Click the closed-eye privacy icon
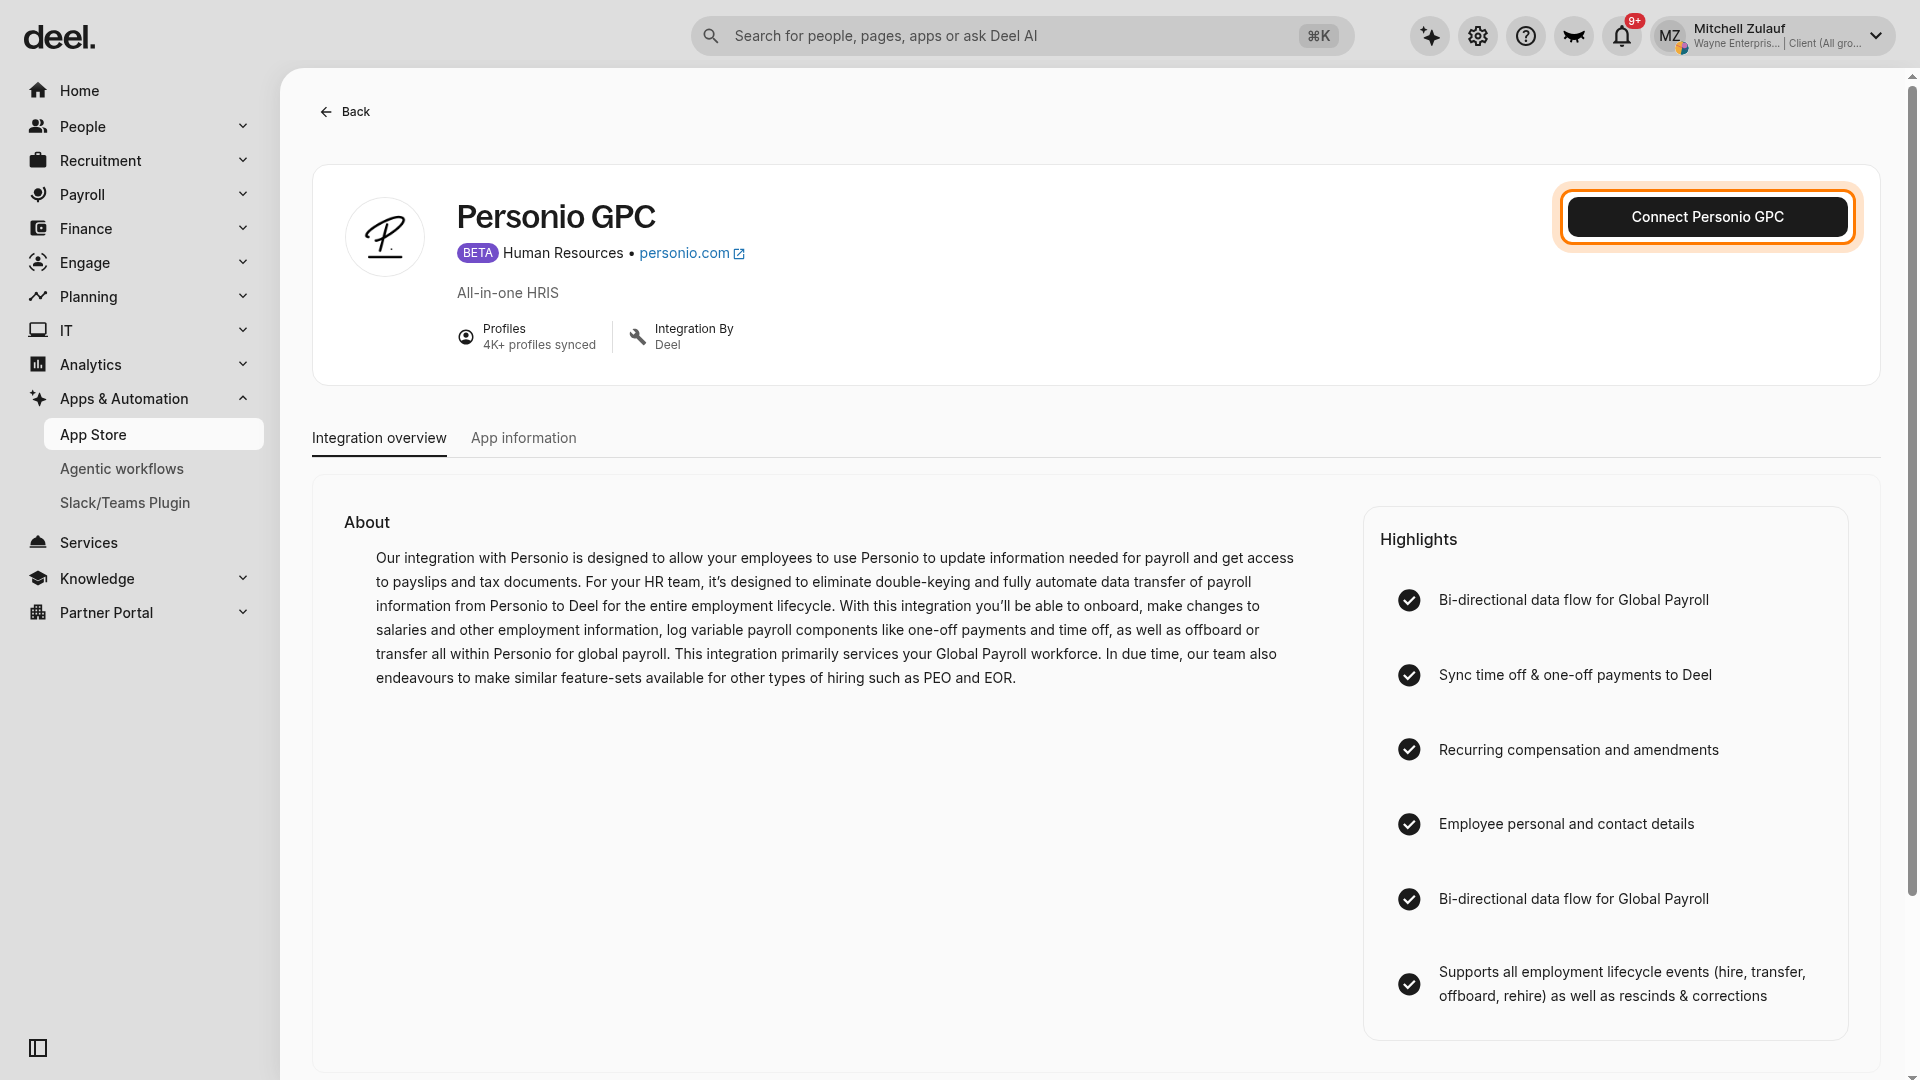Viewport: 1920px width, 1080px height. pos(1574,37)
